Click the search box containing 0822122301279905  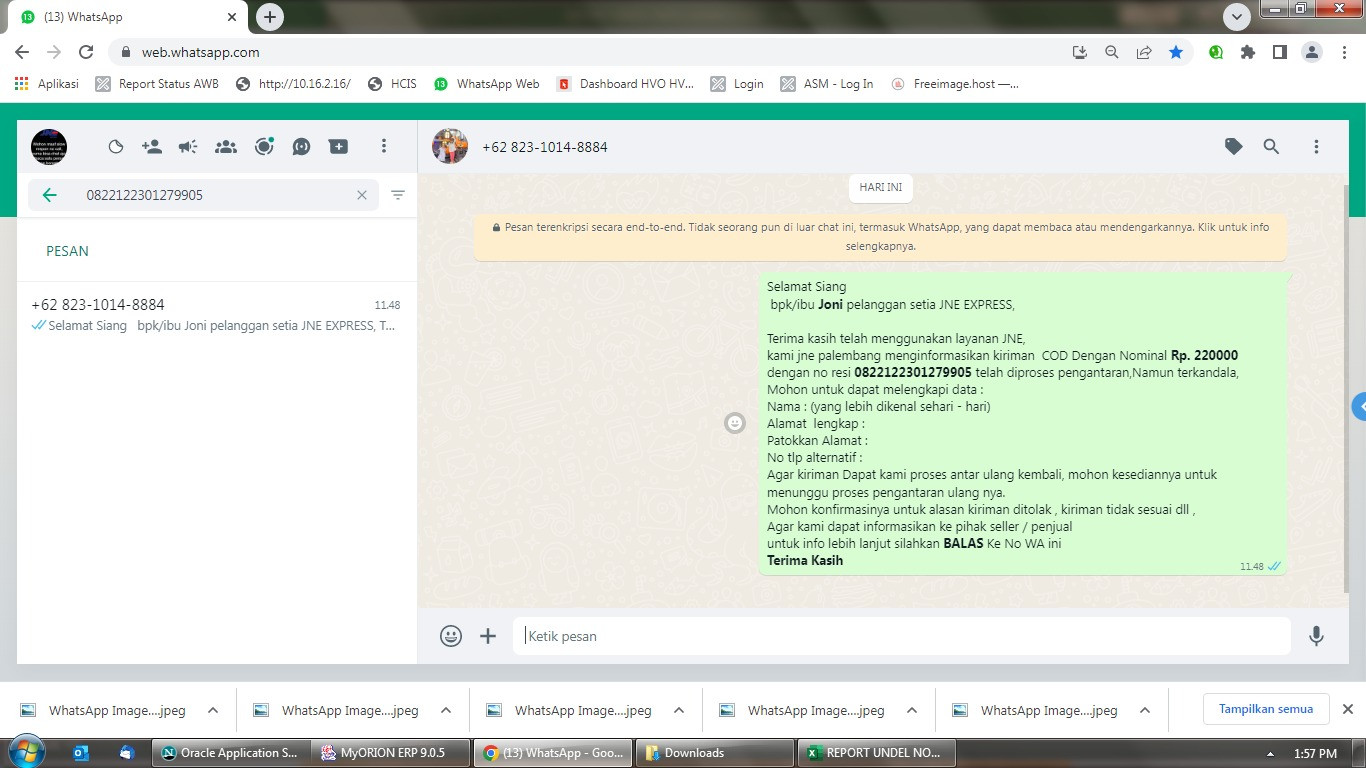click(204, 195)
